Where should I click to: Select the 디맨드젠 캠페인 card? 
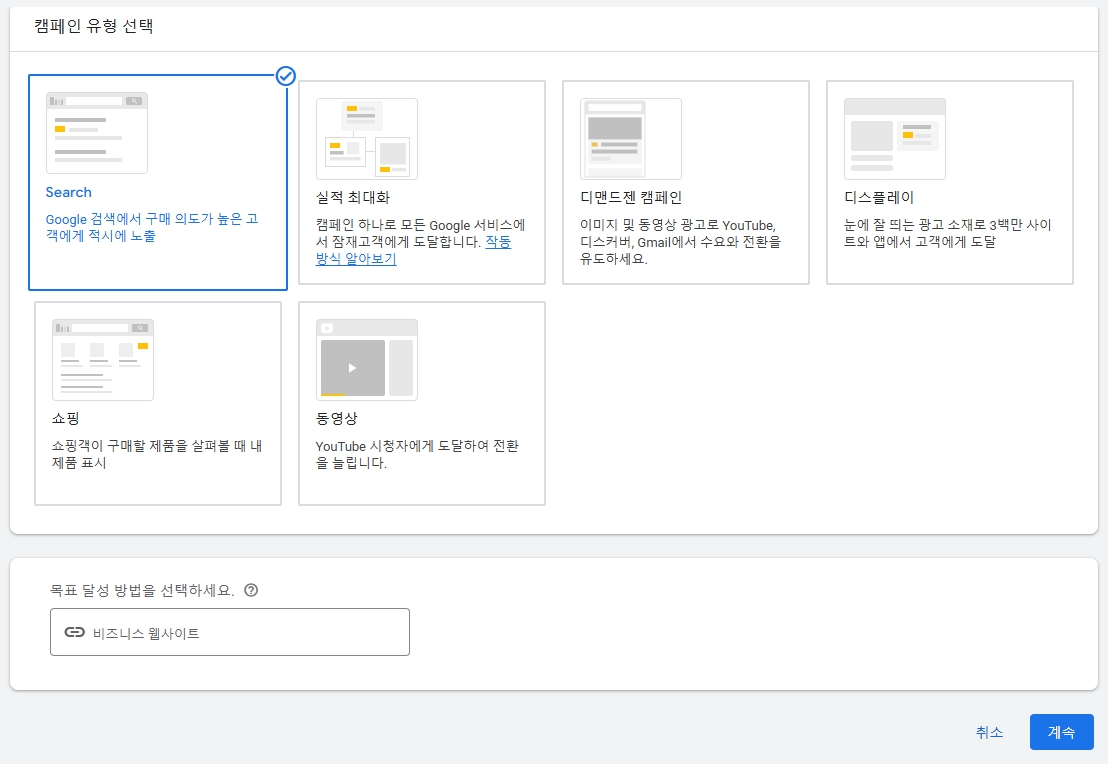coord(685,182)
